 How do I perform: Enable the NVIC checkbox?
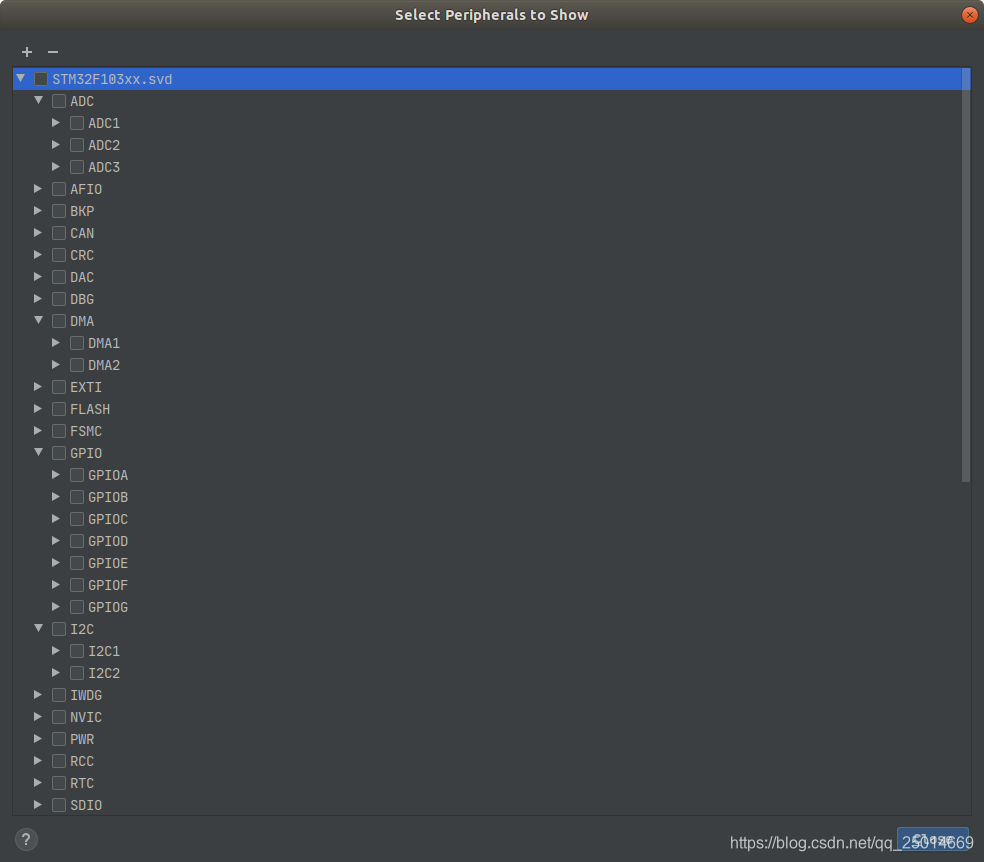coord(59,716)
